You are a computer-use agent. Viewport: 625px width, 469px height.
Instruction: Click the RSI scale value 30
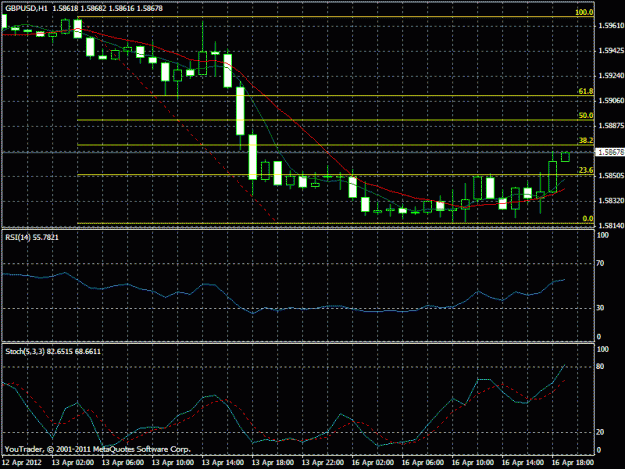600,308
